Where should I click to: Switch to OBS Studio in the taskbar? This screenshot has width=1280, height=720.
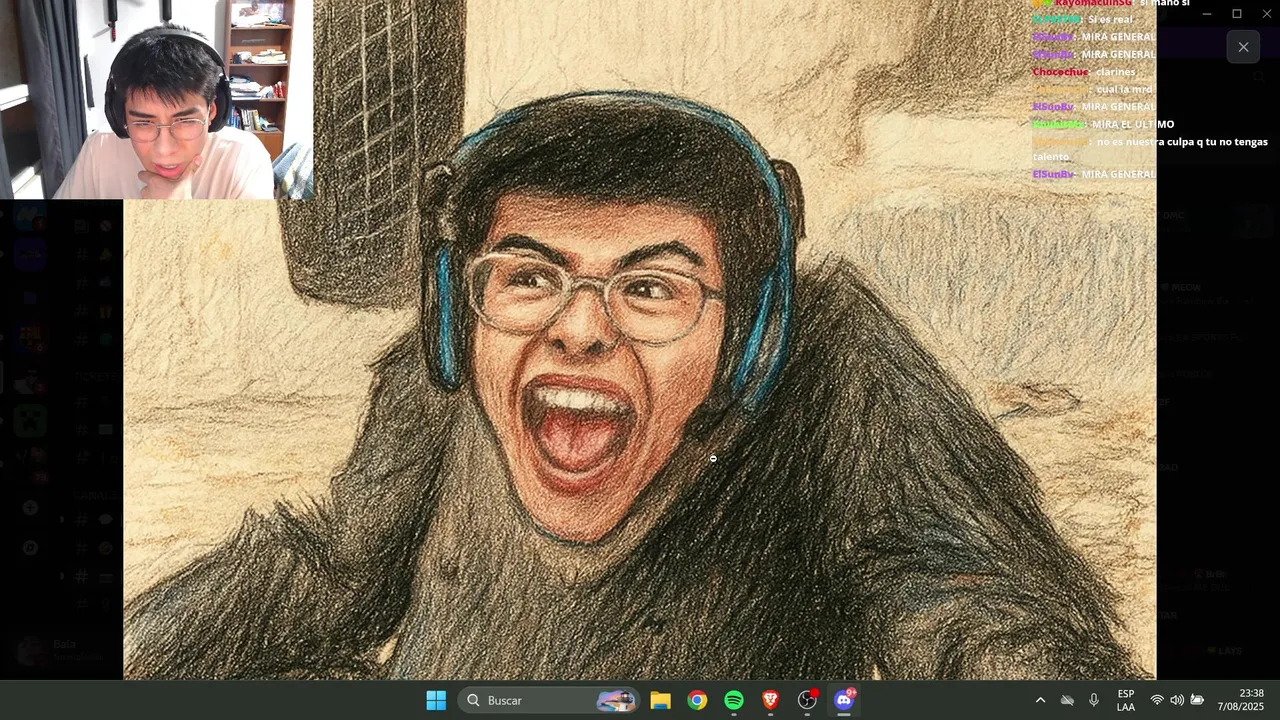tap(807, 700)
